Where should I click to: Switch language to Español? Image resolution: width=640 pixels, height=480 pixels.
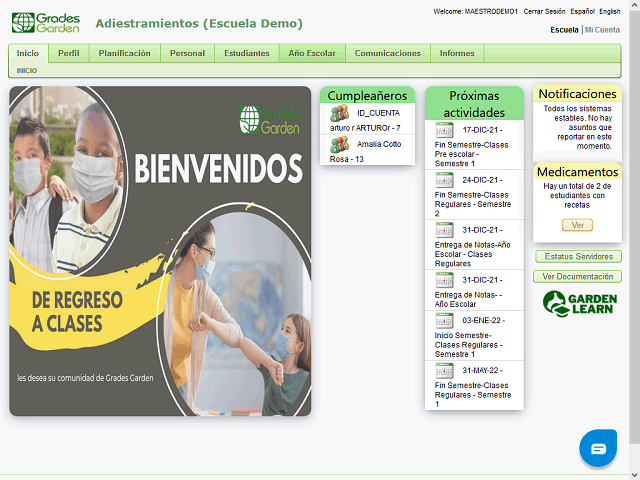582,11
